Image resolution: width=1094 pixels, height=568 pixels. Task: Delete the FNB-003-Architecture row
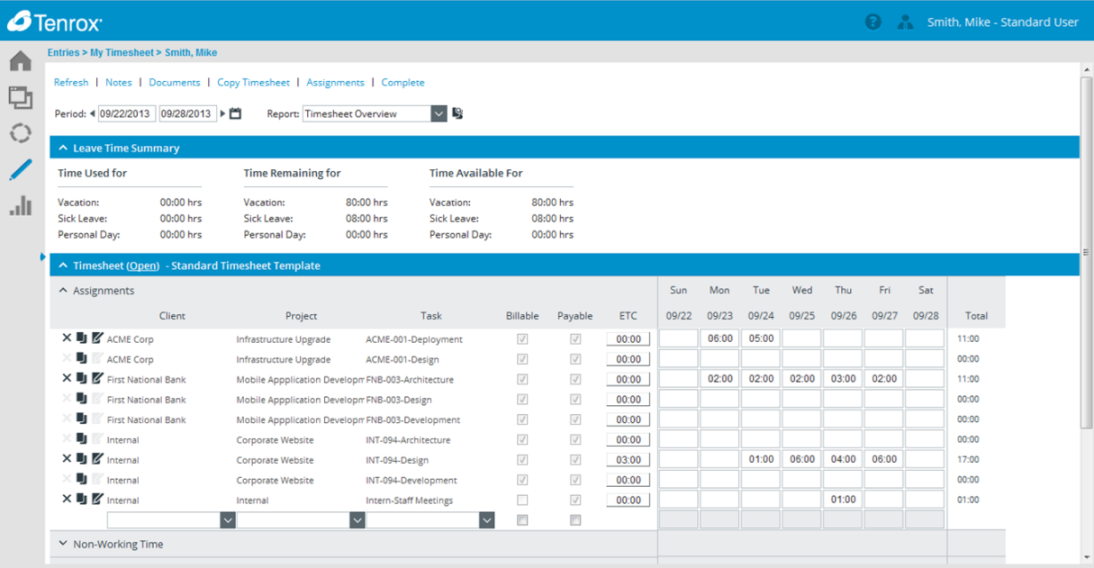pos(66,378)
